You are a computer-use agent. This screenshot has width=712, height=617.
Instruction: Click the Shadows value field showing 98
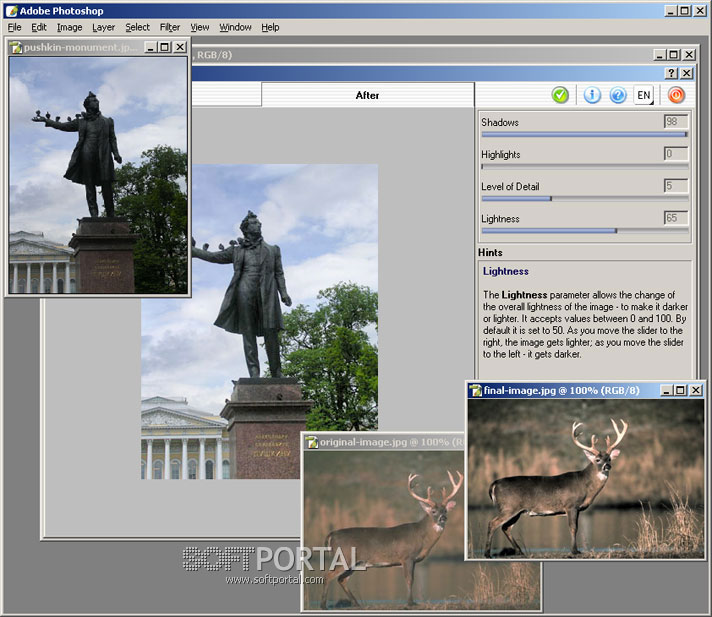(676, 122)
